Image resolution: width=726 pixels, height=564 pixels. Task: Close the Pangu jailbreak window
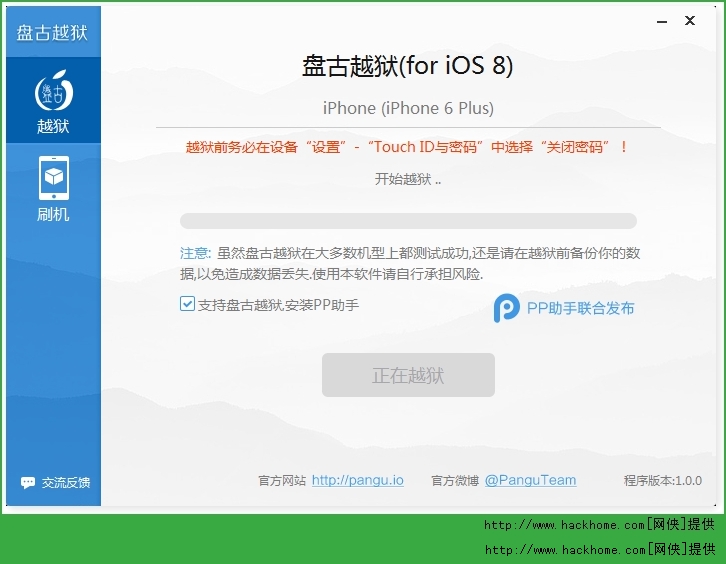point(690,20)
